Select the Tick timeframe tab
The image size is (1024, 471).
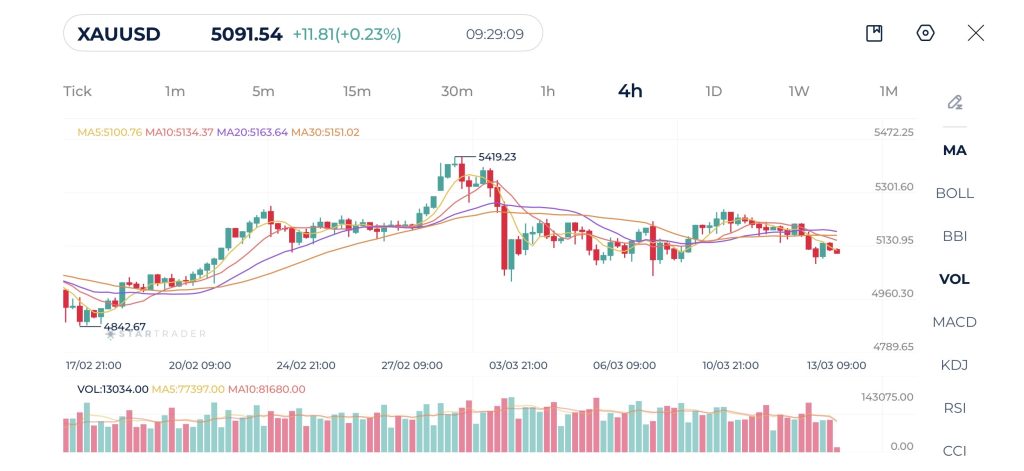77,91
